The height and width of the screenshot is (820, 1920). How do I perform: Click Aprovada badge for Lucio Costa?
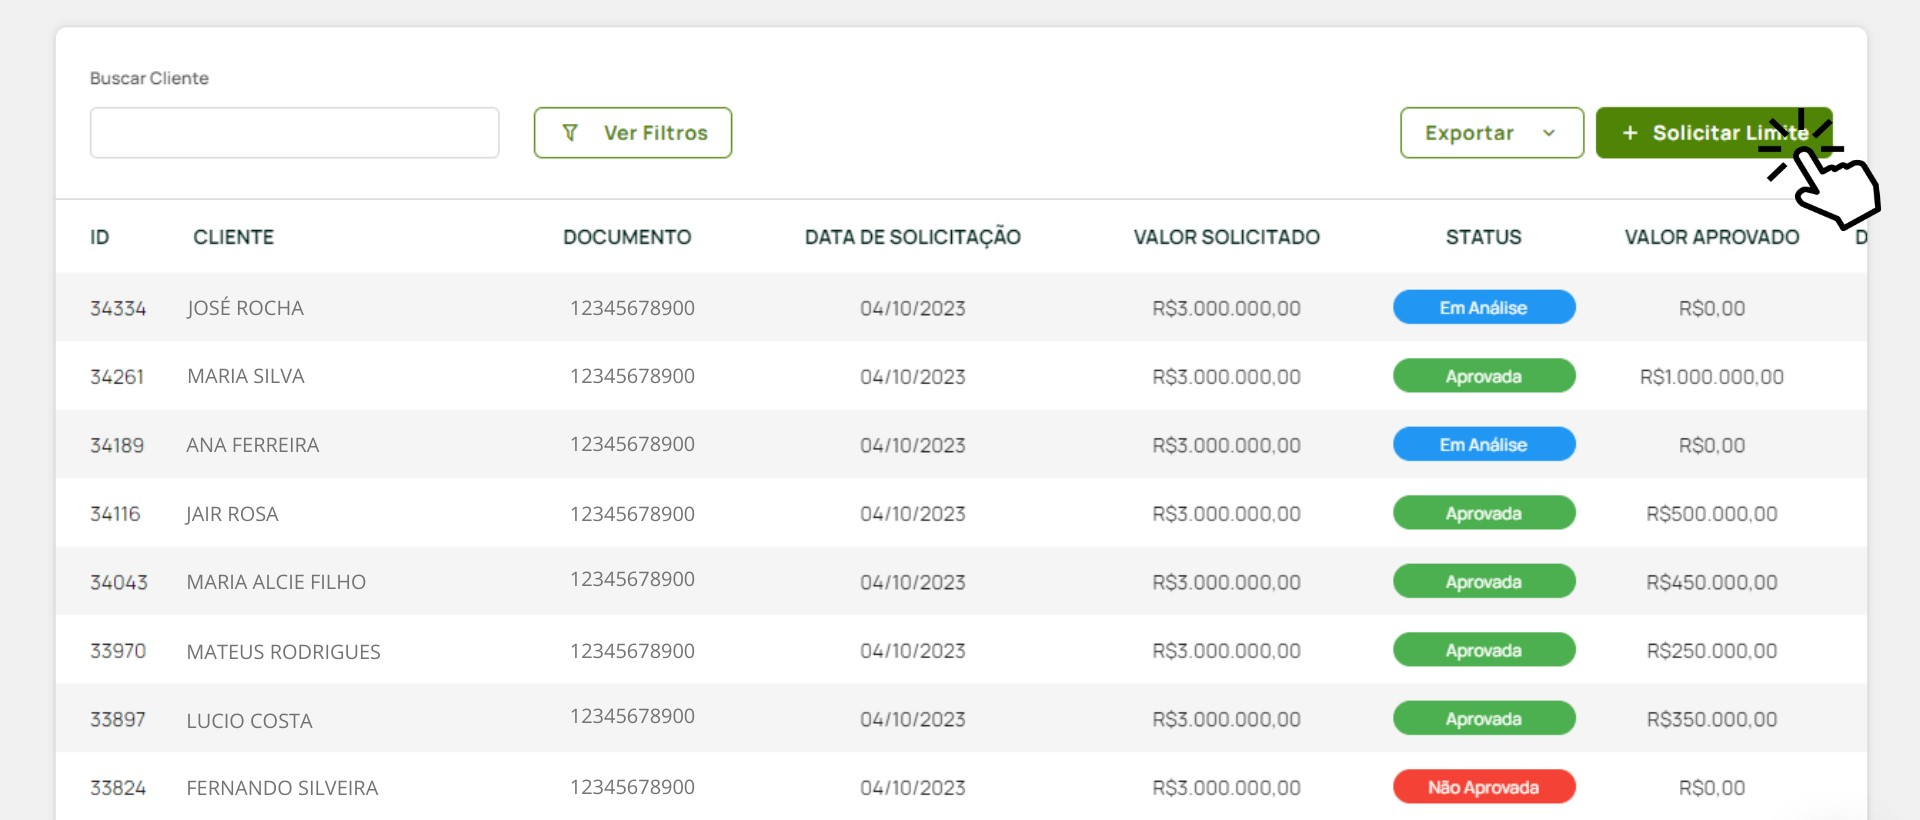click(x=1484, y=719)
